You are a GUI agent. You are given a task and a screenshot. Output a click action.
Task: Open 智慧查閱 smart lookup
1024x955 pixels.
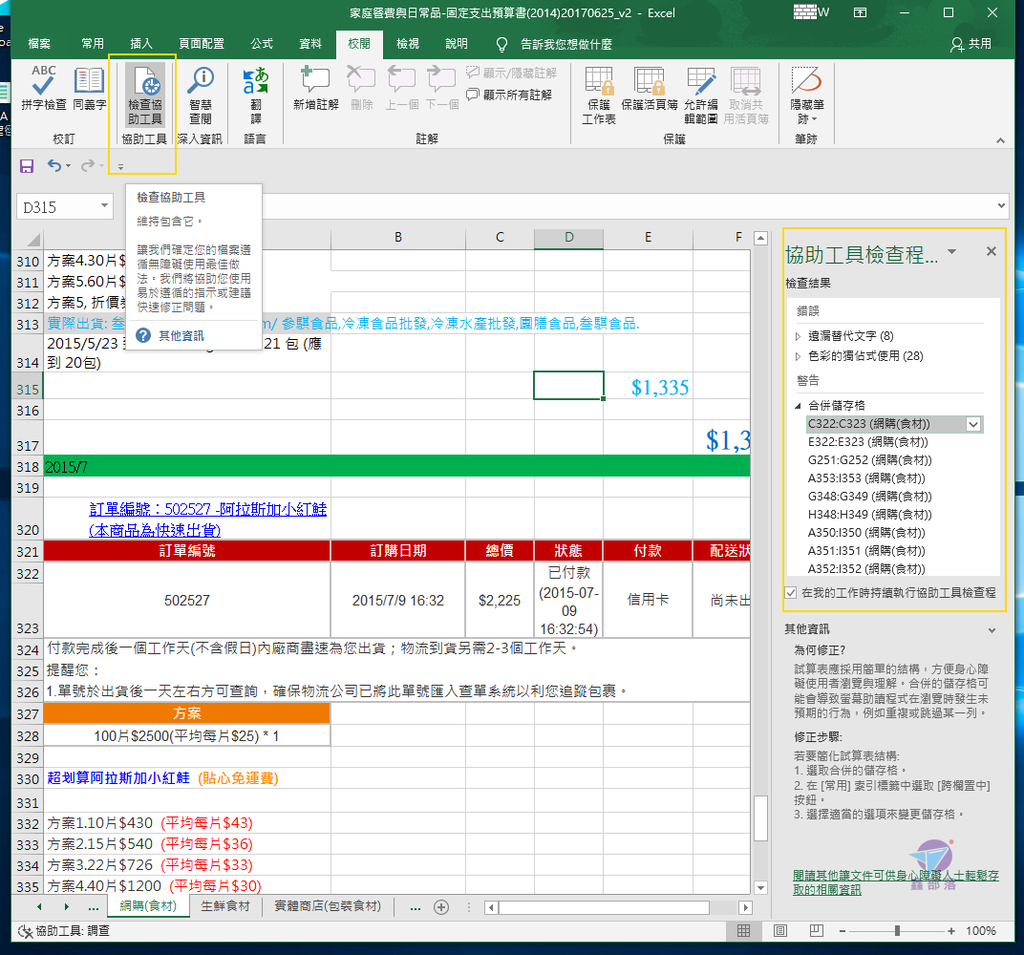200,95
